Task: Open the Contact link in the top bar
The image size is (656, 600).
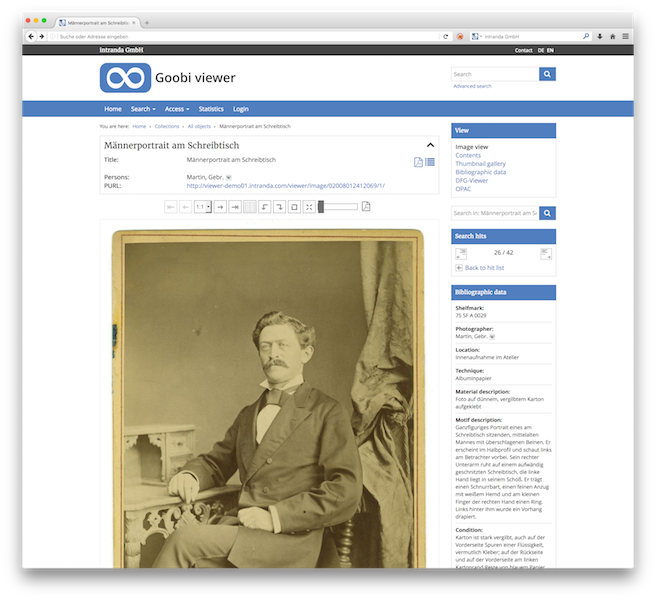Action: 523,50
